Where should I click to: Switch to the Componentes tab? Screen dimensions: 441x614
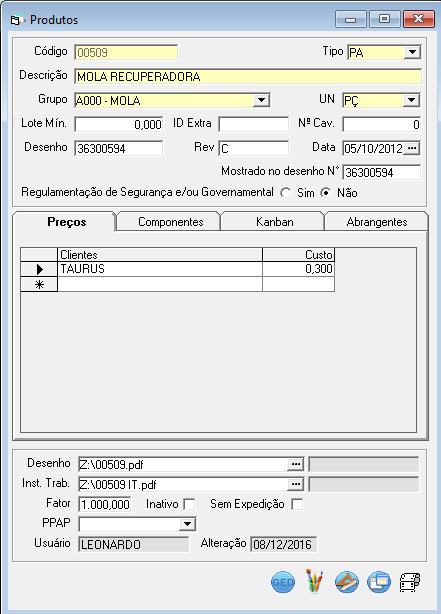[x=169, y=222]
